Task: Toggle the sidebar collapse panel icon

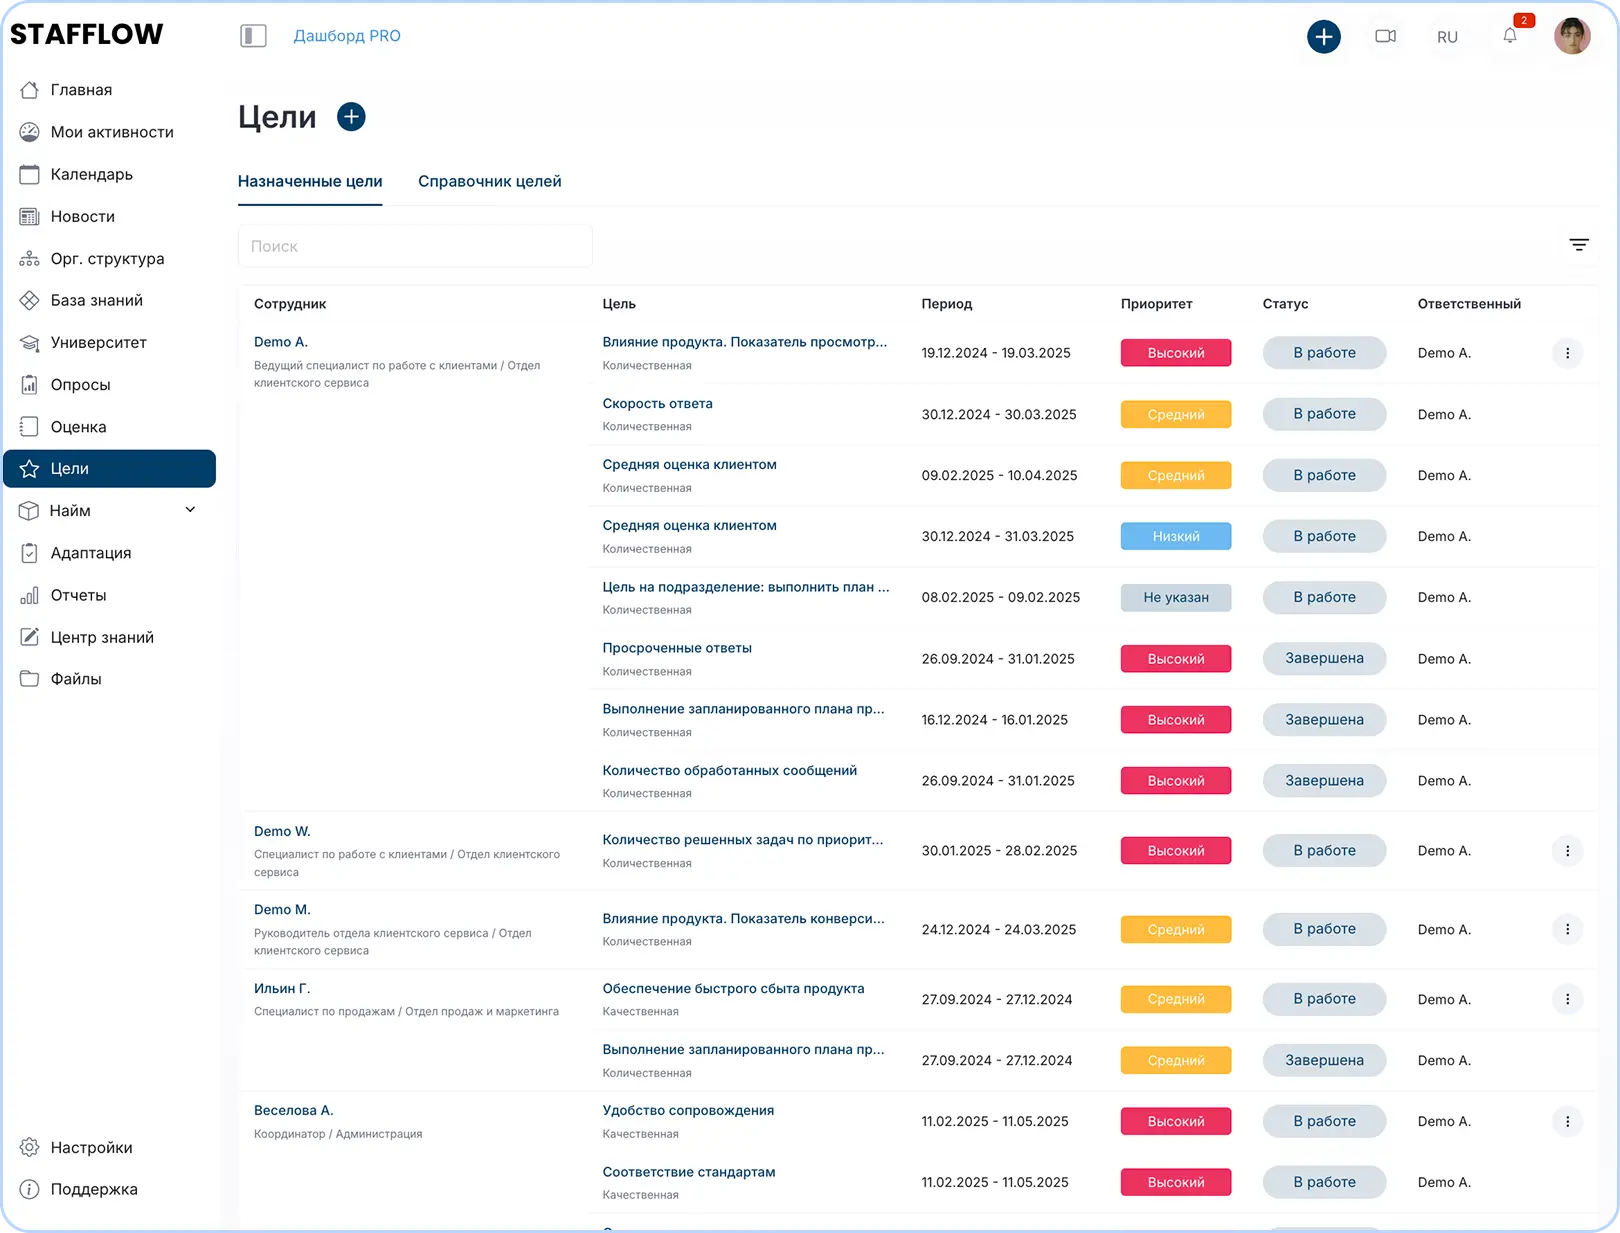Action: (x=253, y=36)
